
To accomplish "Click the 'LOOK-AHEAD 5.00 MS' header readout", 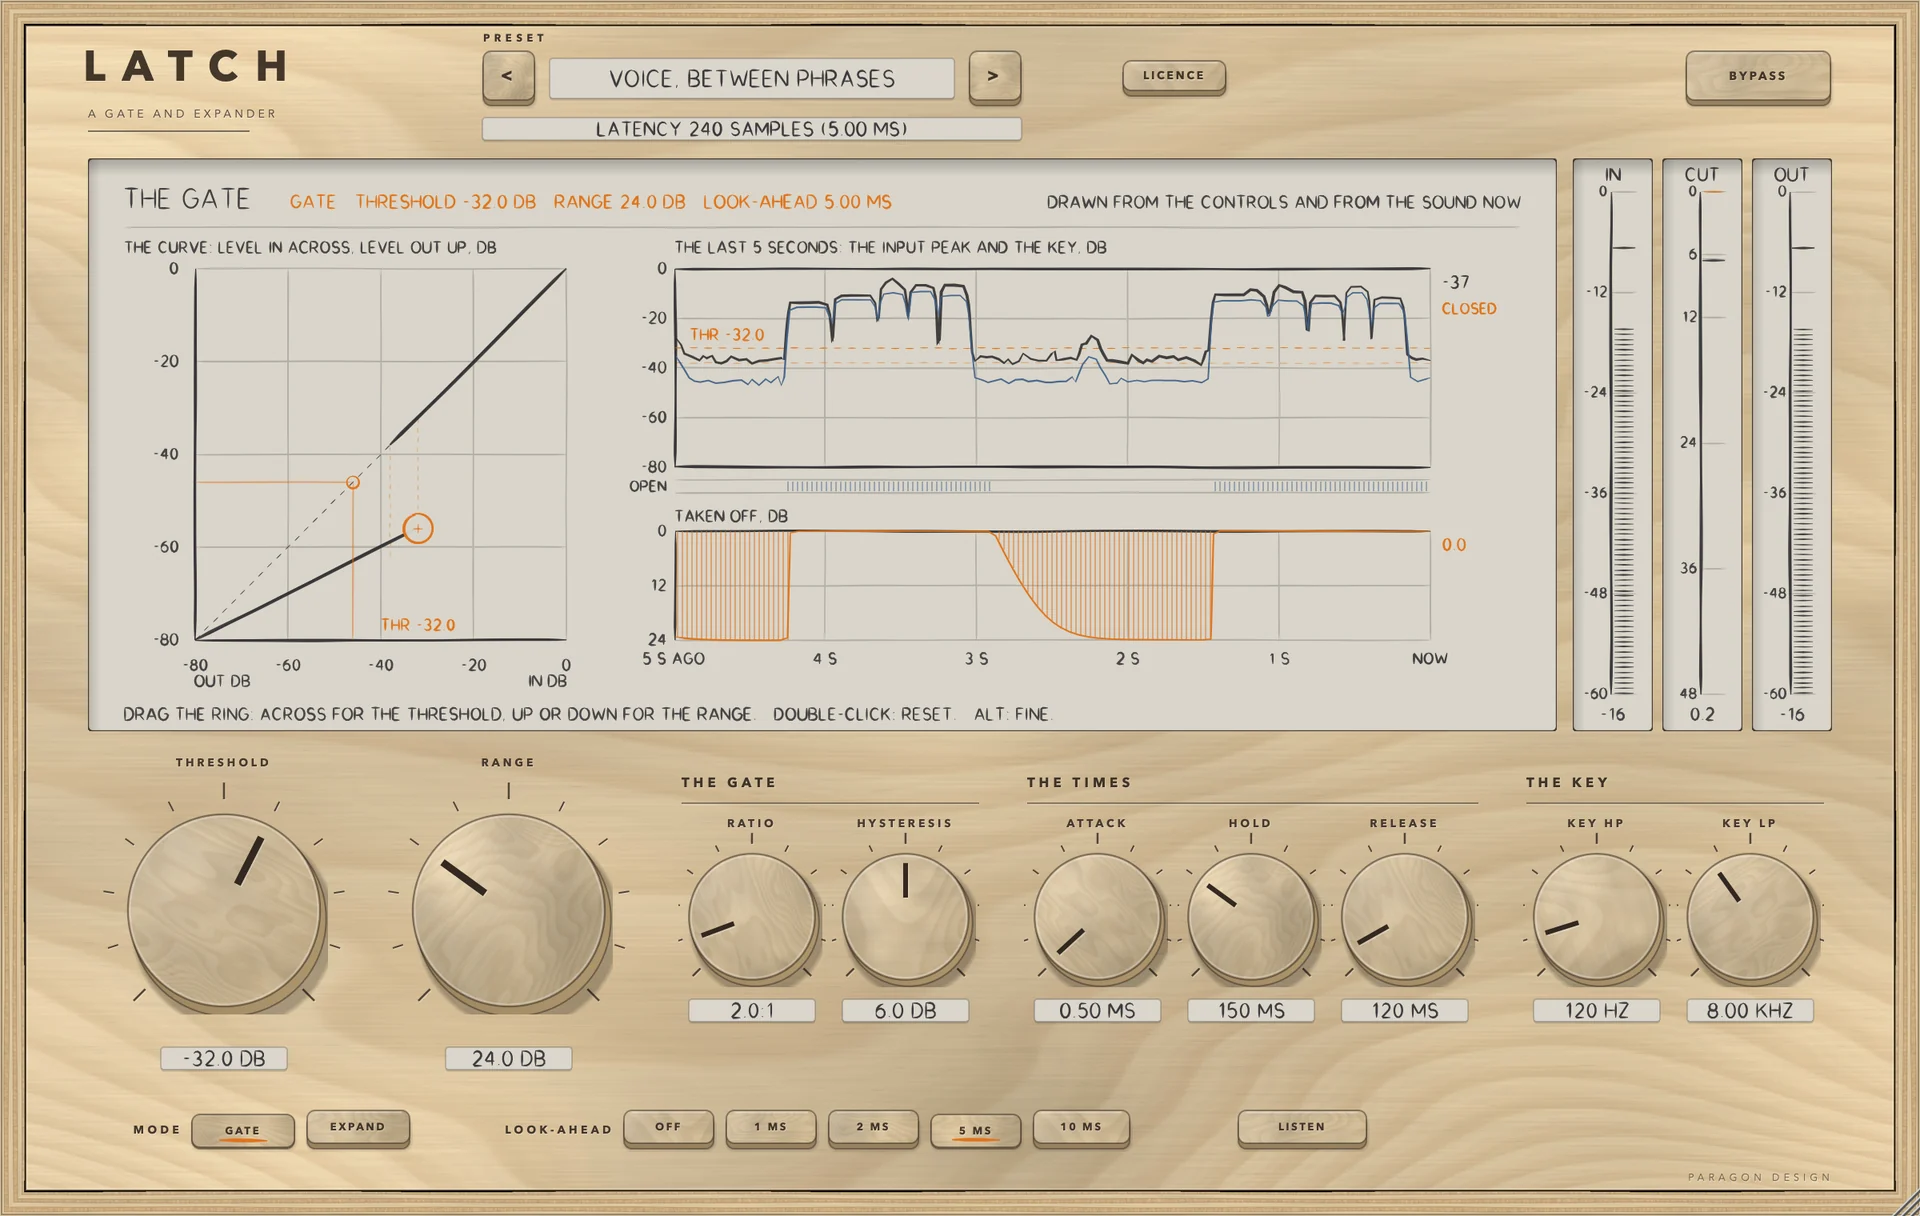I will tap(797, 202).
